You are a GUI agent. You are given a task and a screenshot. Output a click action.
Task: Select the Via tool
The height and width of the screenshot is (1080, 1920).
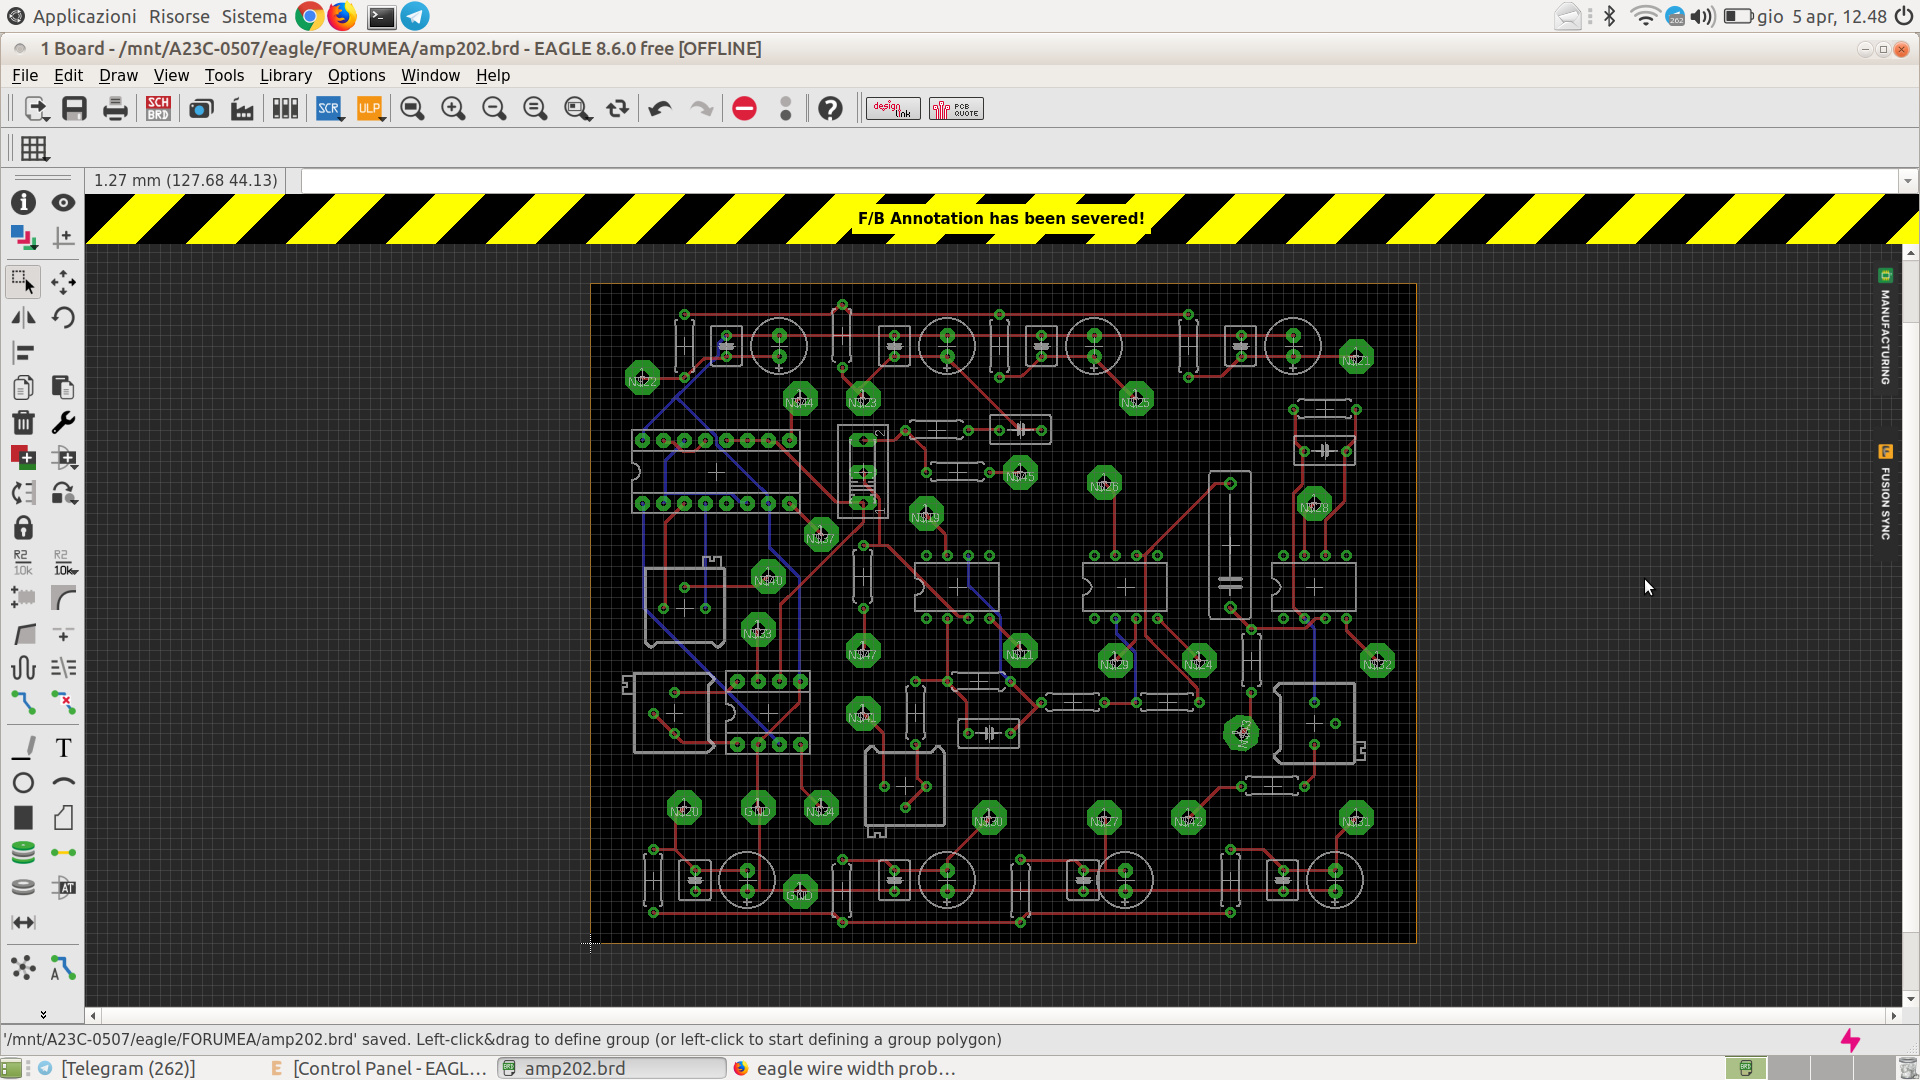(x=23, y=853)
